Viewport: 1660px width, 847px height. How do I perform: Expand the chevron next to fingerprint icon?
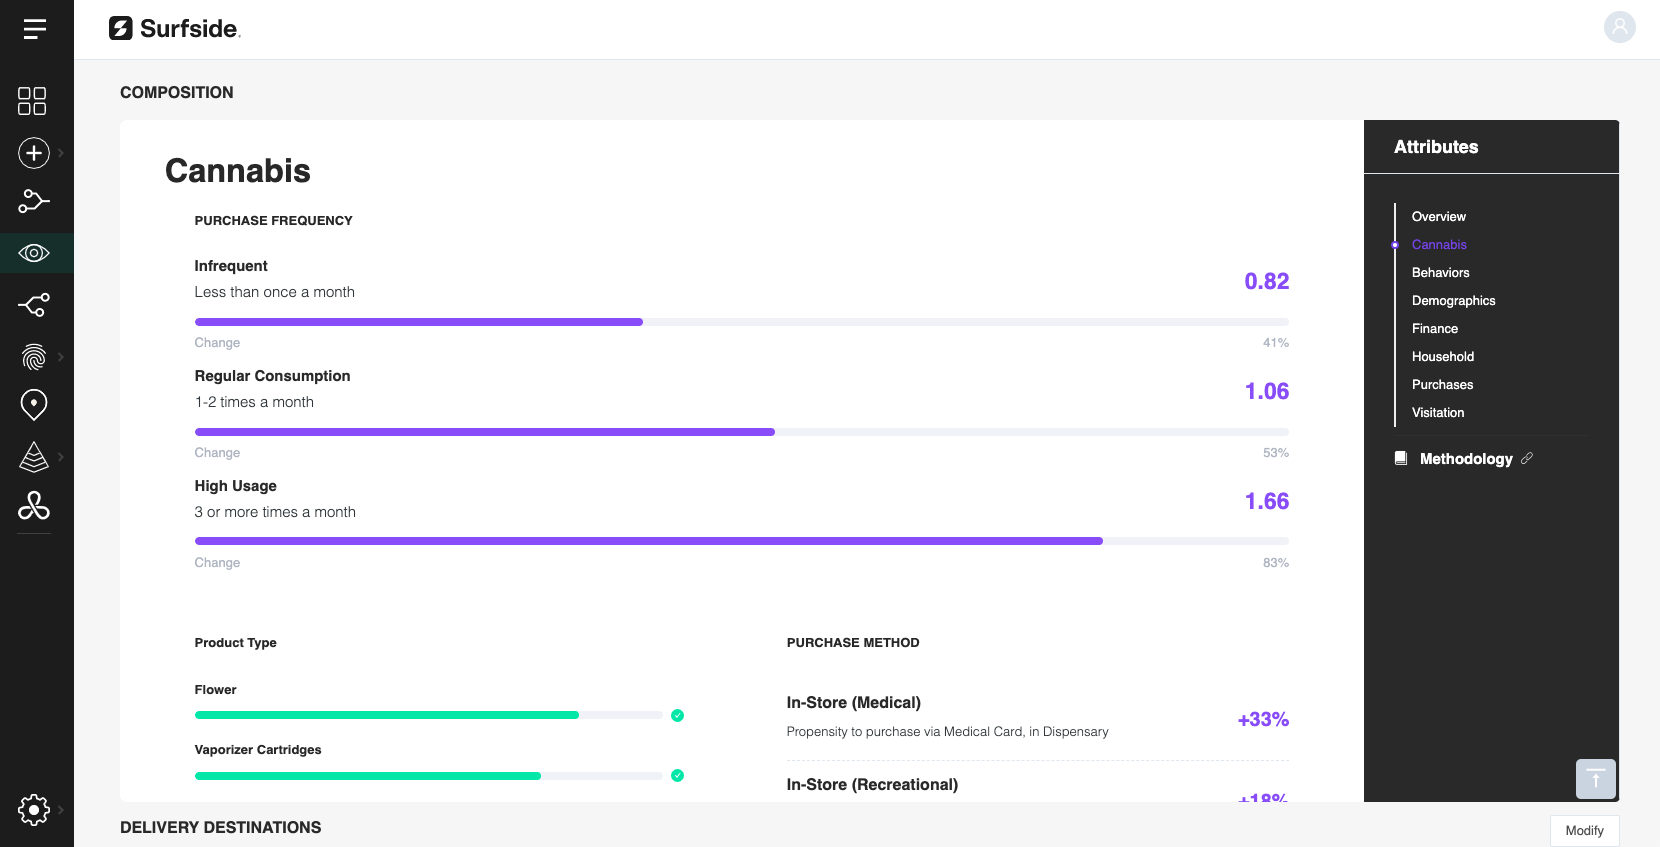[61, 357]
